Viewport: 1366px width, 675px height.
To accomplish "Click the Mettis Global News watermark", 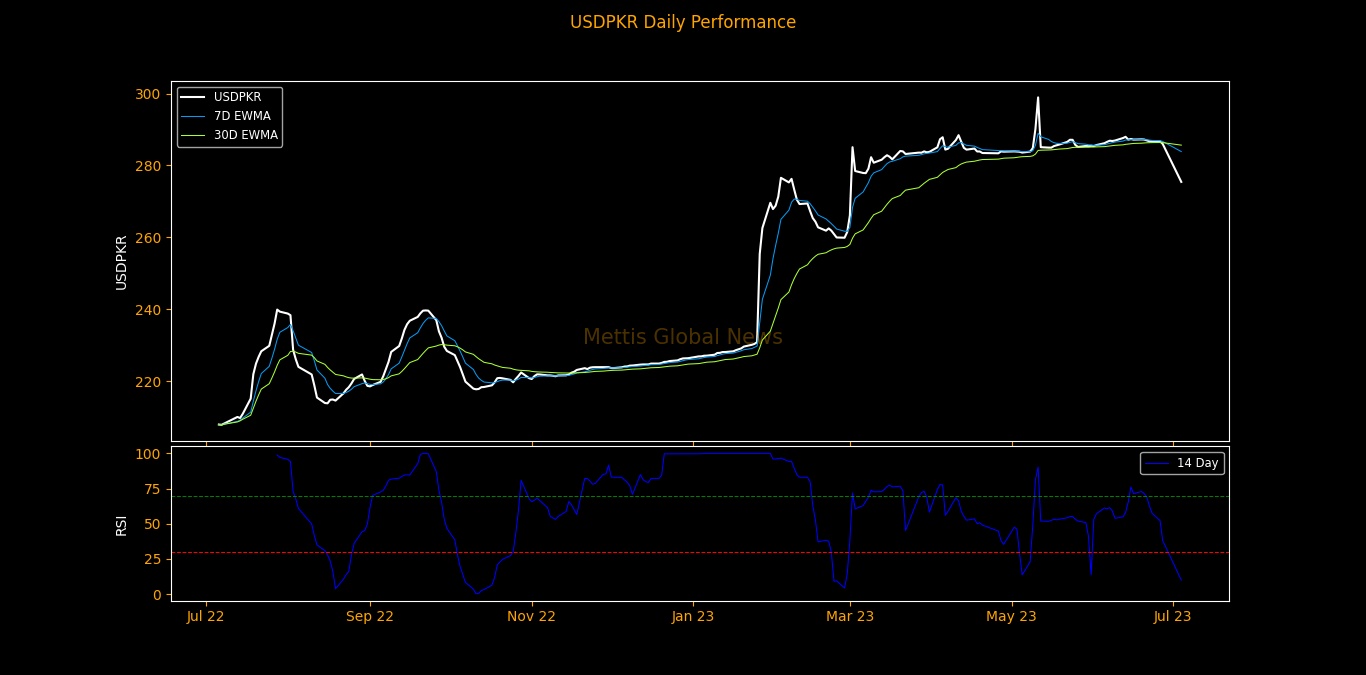I will (x=683, y=337).
